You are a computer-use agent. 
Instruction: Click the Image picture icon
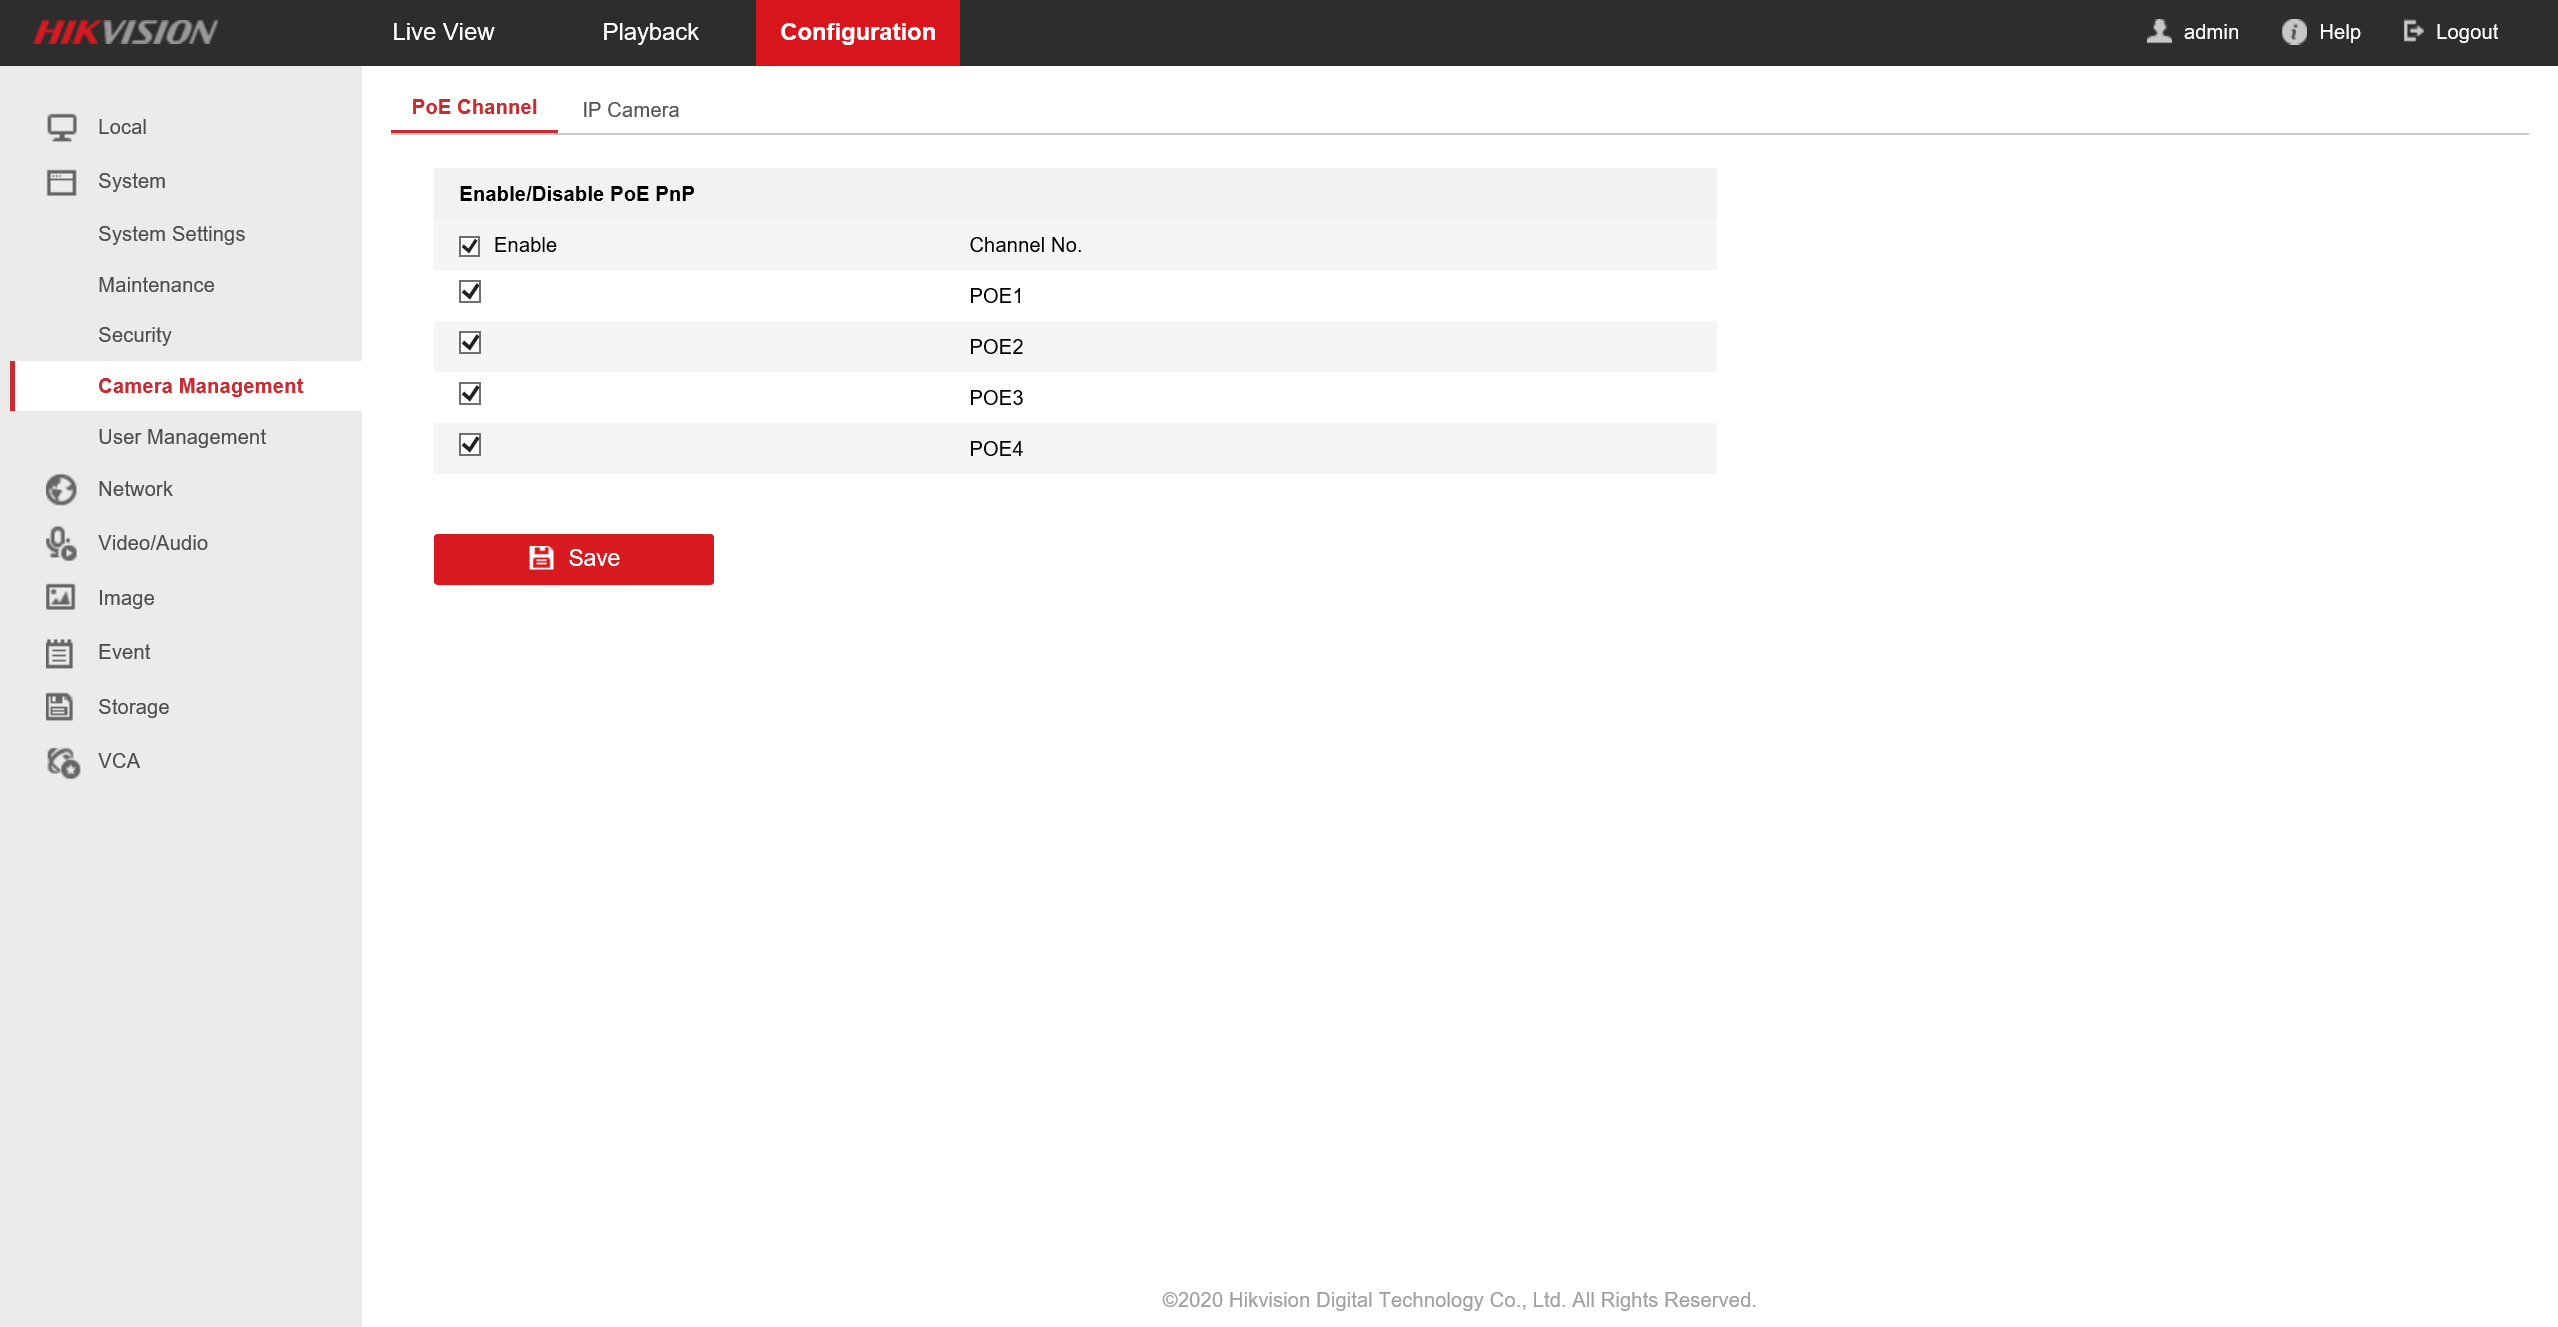pyautogui.click(x=61, y=597)
